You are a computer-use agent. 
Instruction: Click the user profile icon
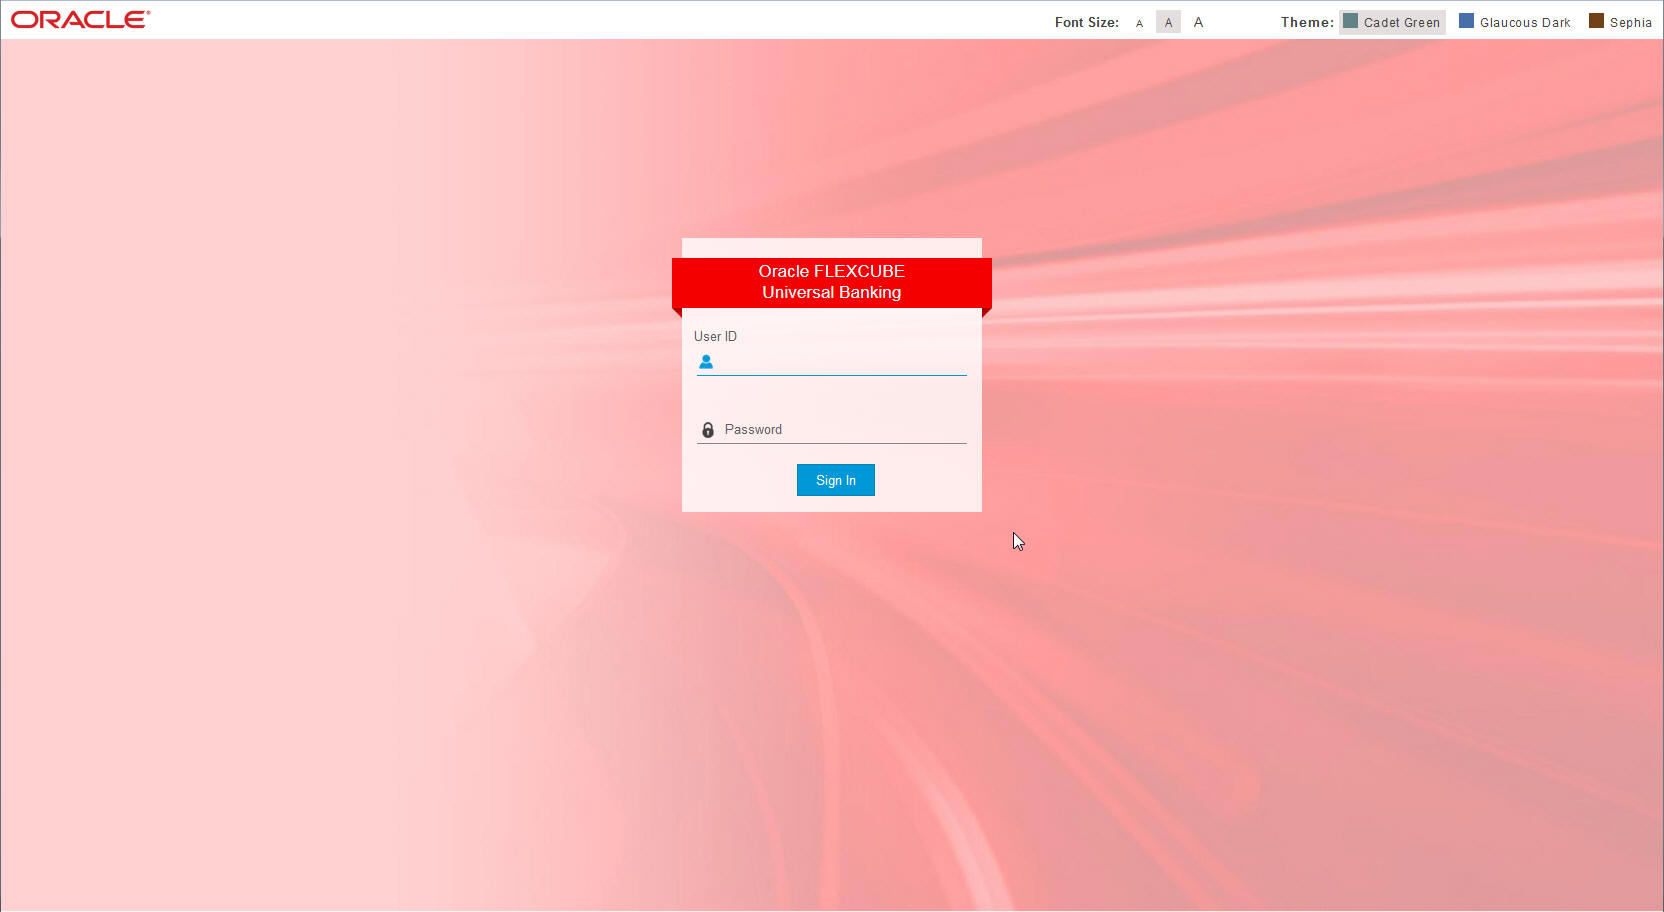click(x=706, y=362)
